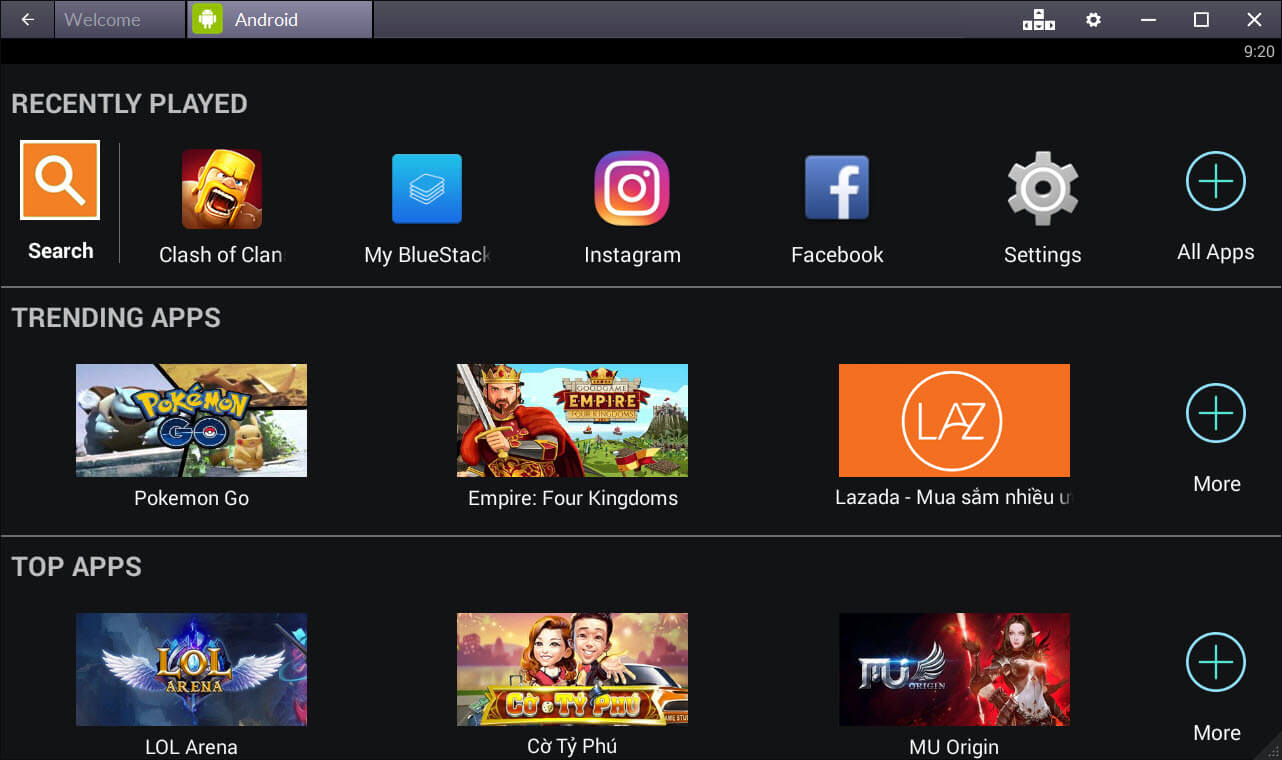Open the orange Lazada banner thumbnail
The height and width of the screenshot is (760, 1282).
tap(954, 420)
